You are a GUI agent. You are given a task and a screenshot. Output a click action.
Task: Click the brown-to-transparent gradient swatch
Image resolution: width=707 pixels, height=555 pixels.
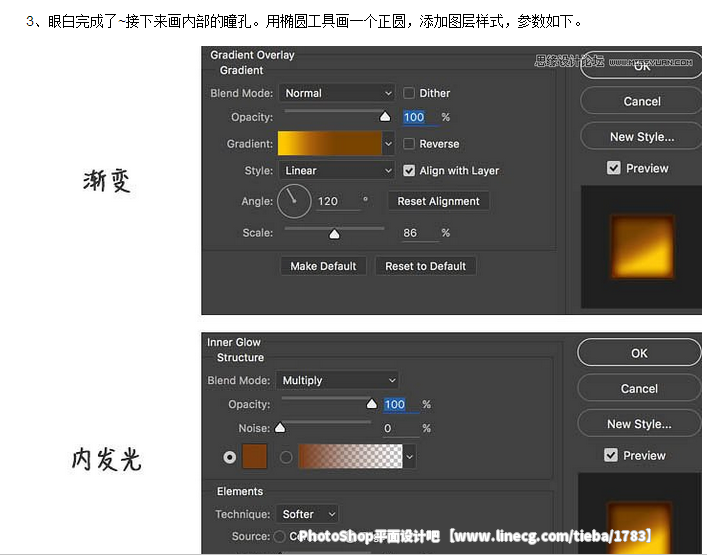tap(350, 456)
